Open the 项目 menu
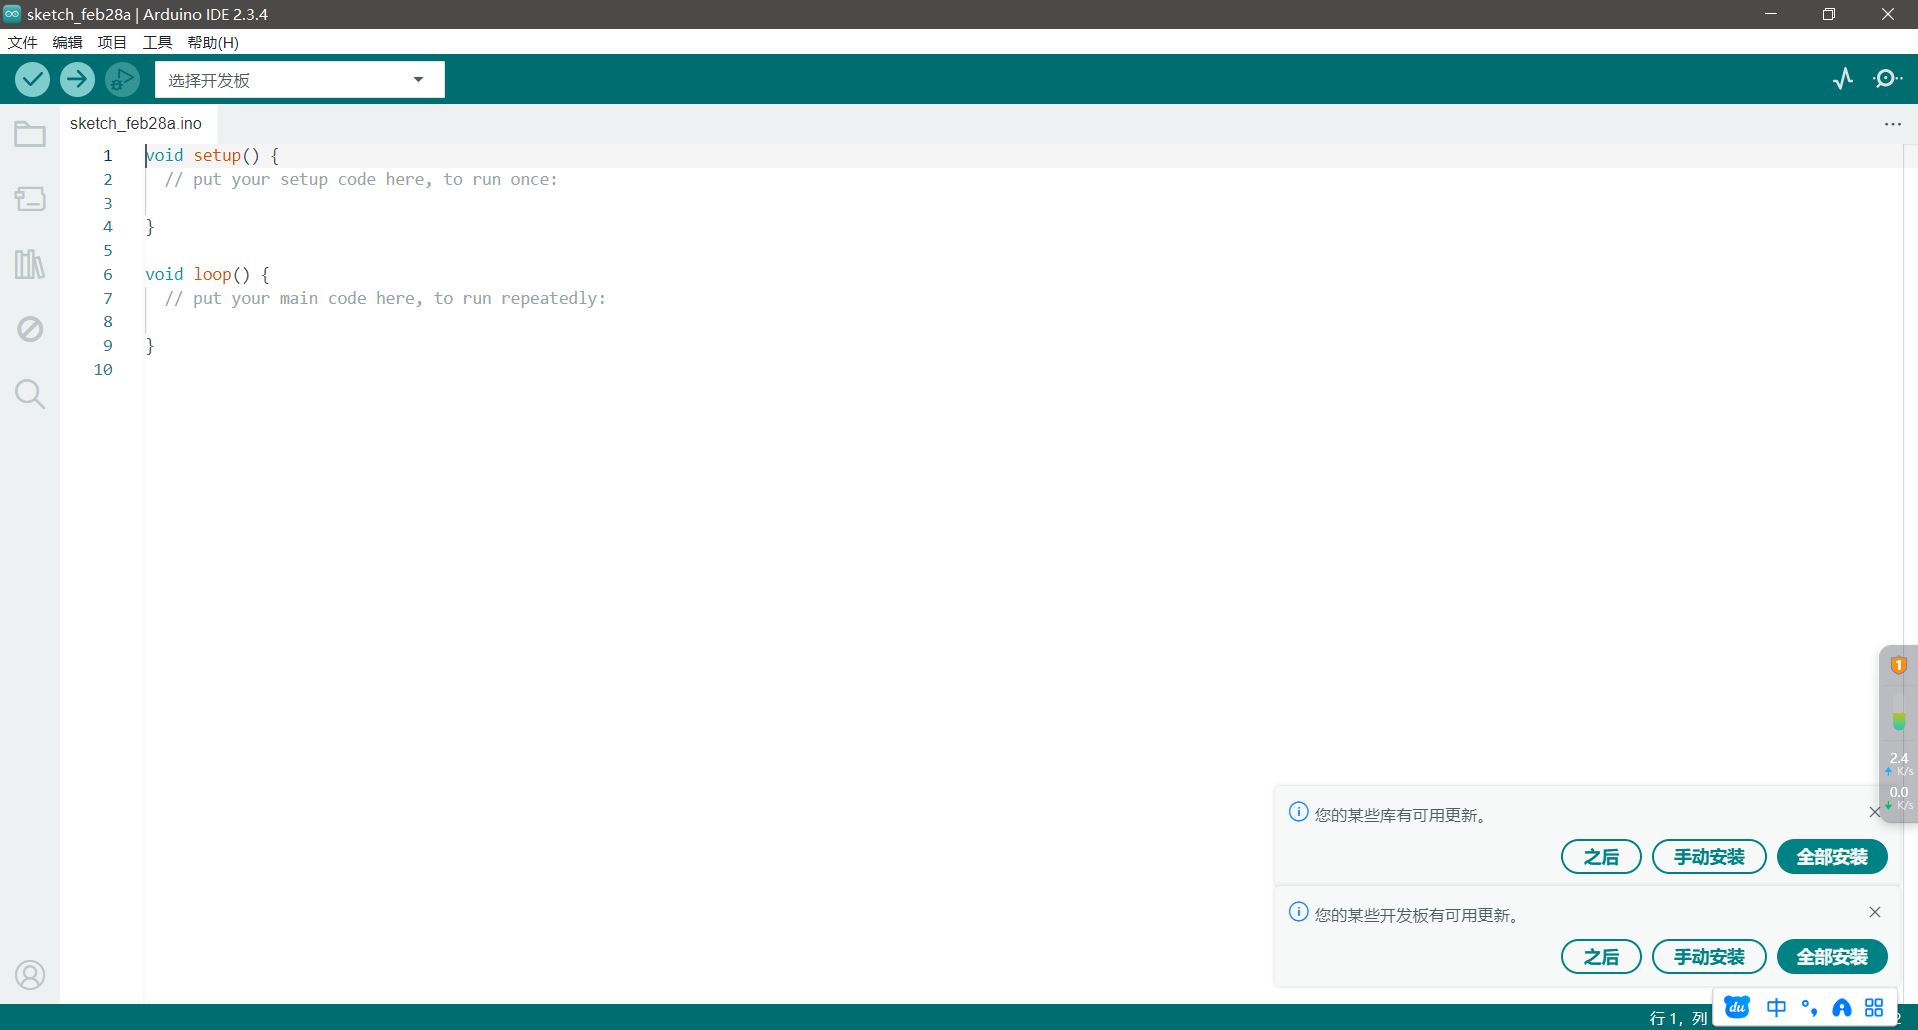 112,42
